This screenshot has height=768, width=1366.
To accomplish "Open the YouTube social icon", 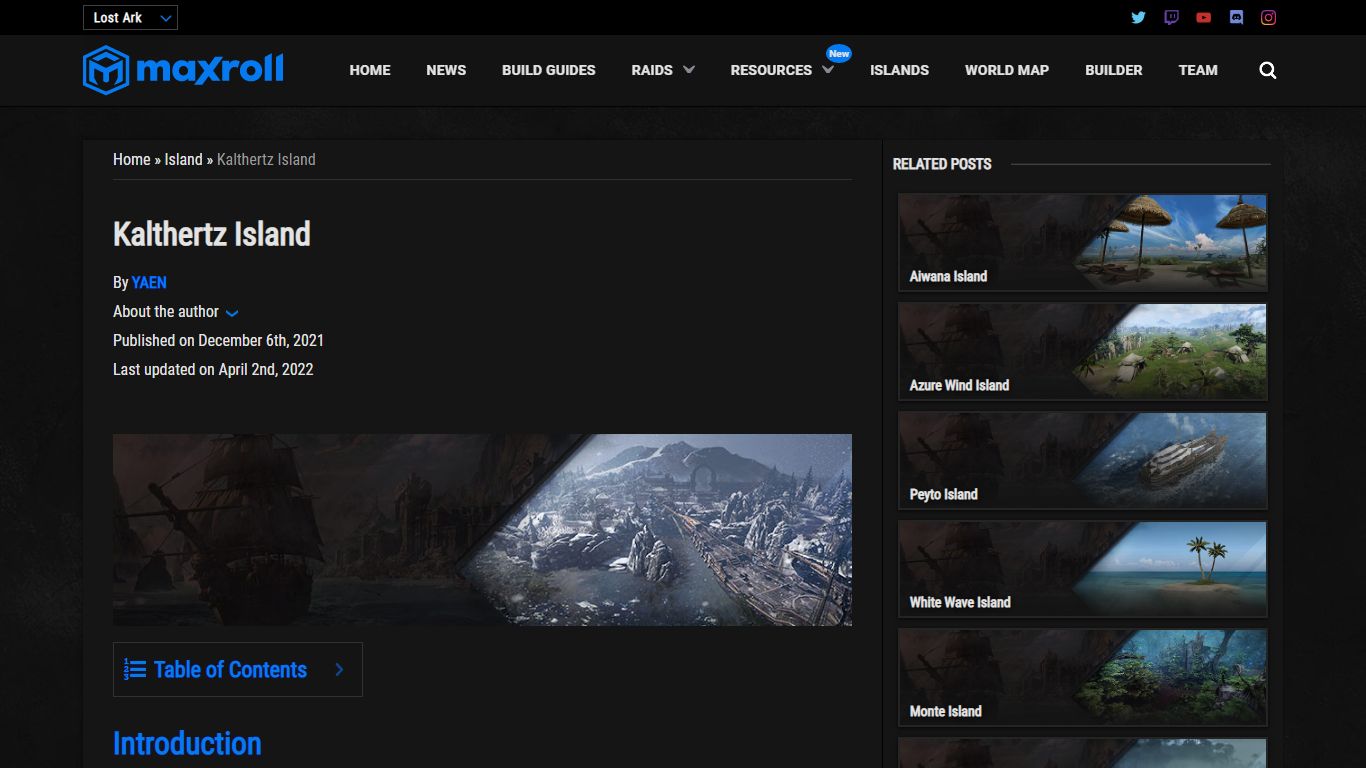I will click(1203, 17).
